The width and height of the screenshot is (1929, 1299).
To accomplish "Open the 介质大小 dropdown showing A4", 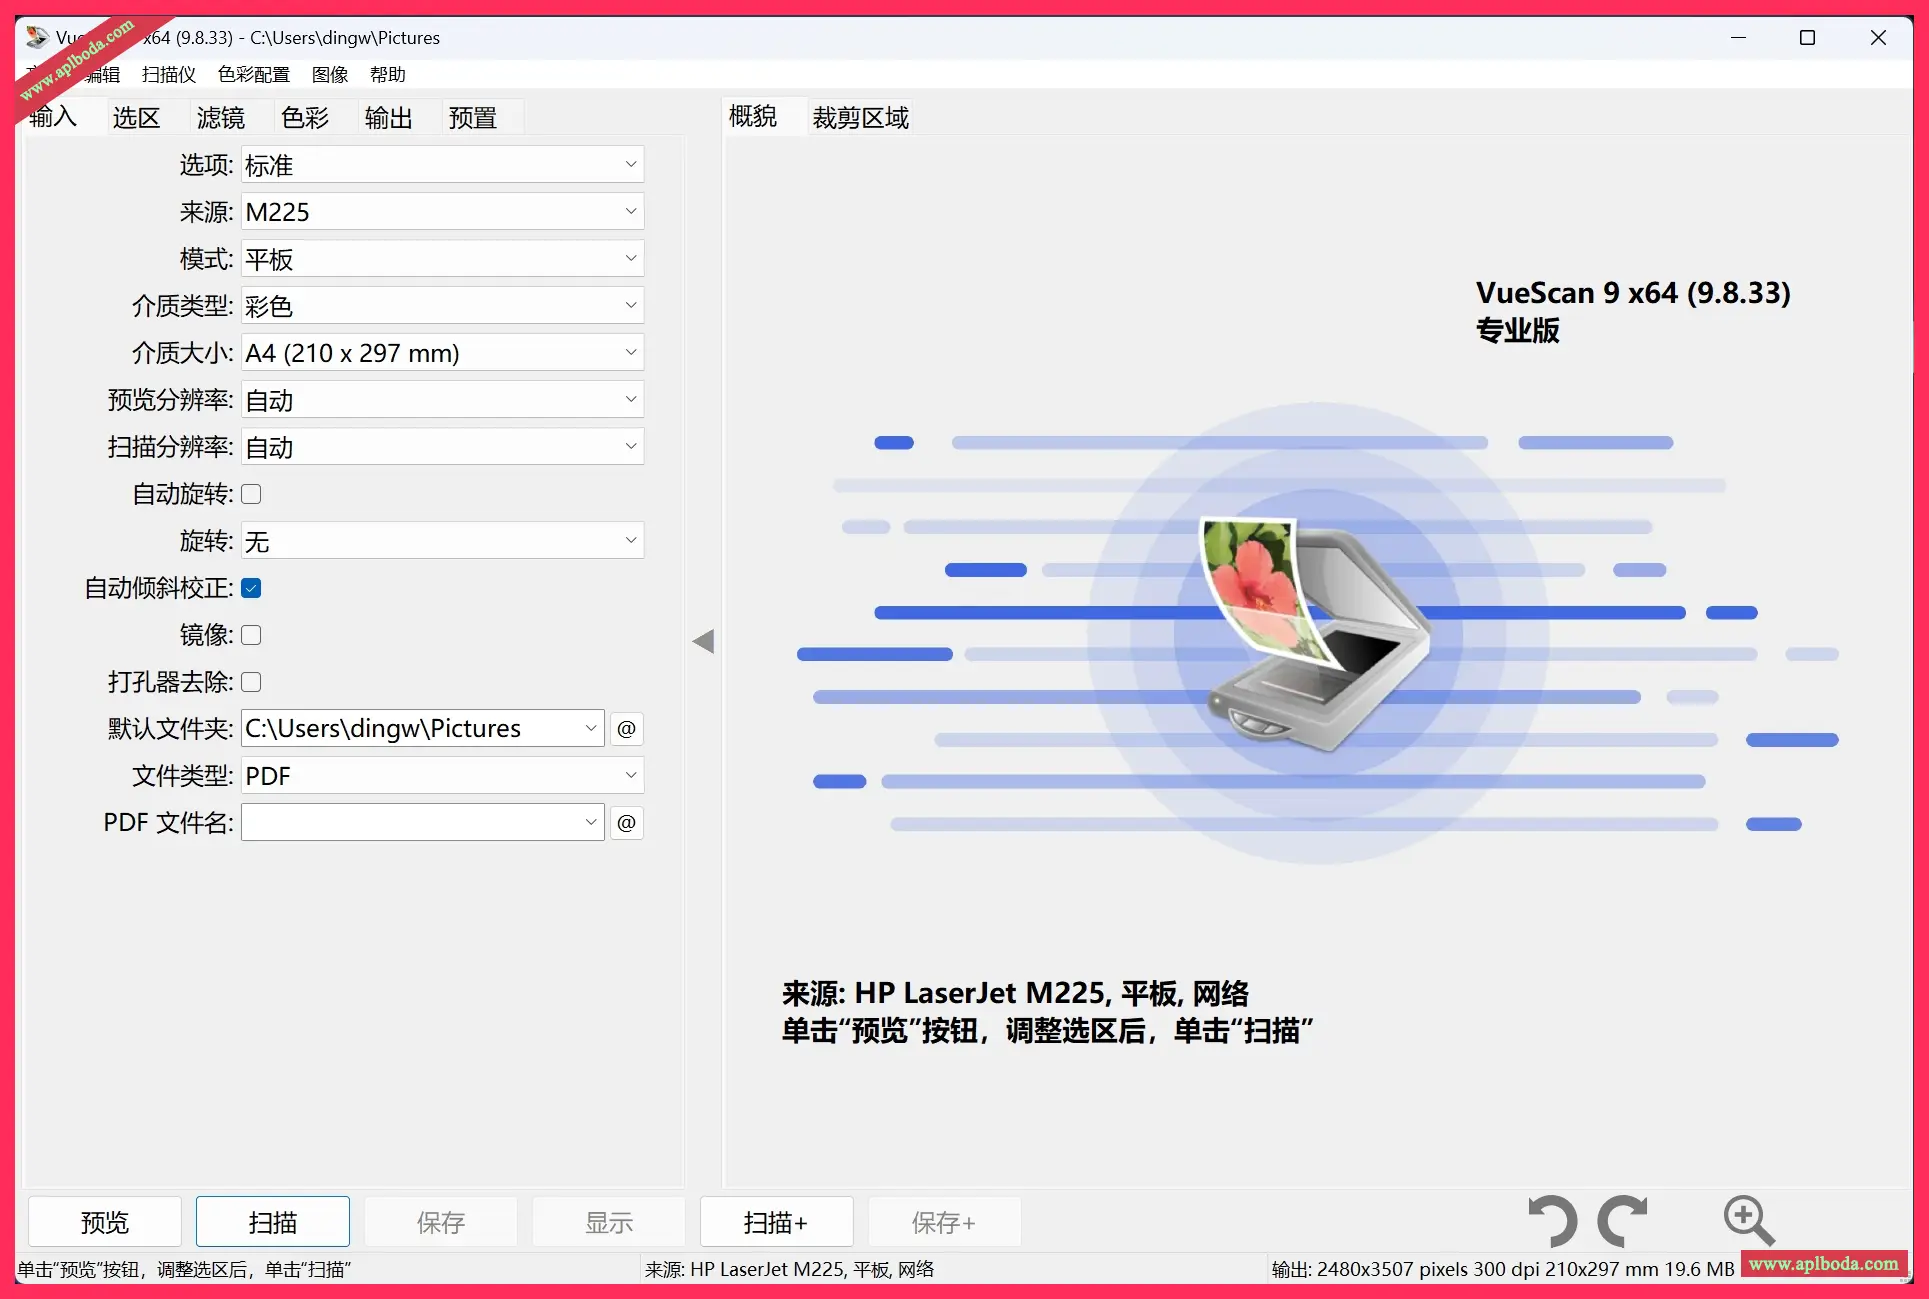I will 442,353.
